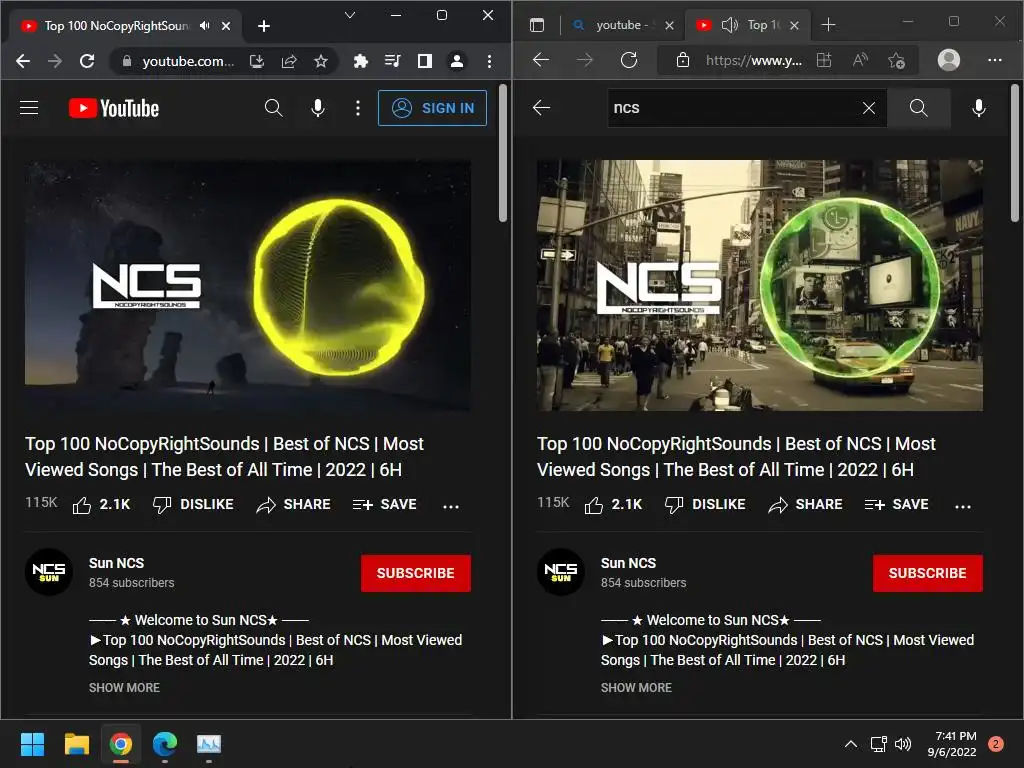Open YouTube settings three-dot menu in Chrome window
Viewport: 1024px width, 768px height.
[x=357, y=108]
